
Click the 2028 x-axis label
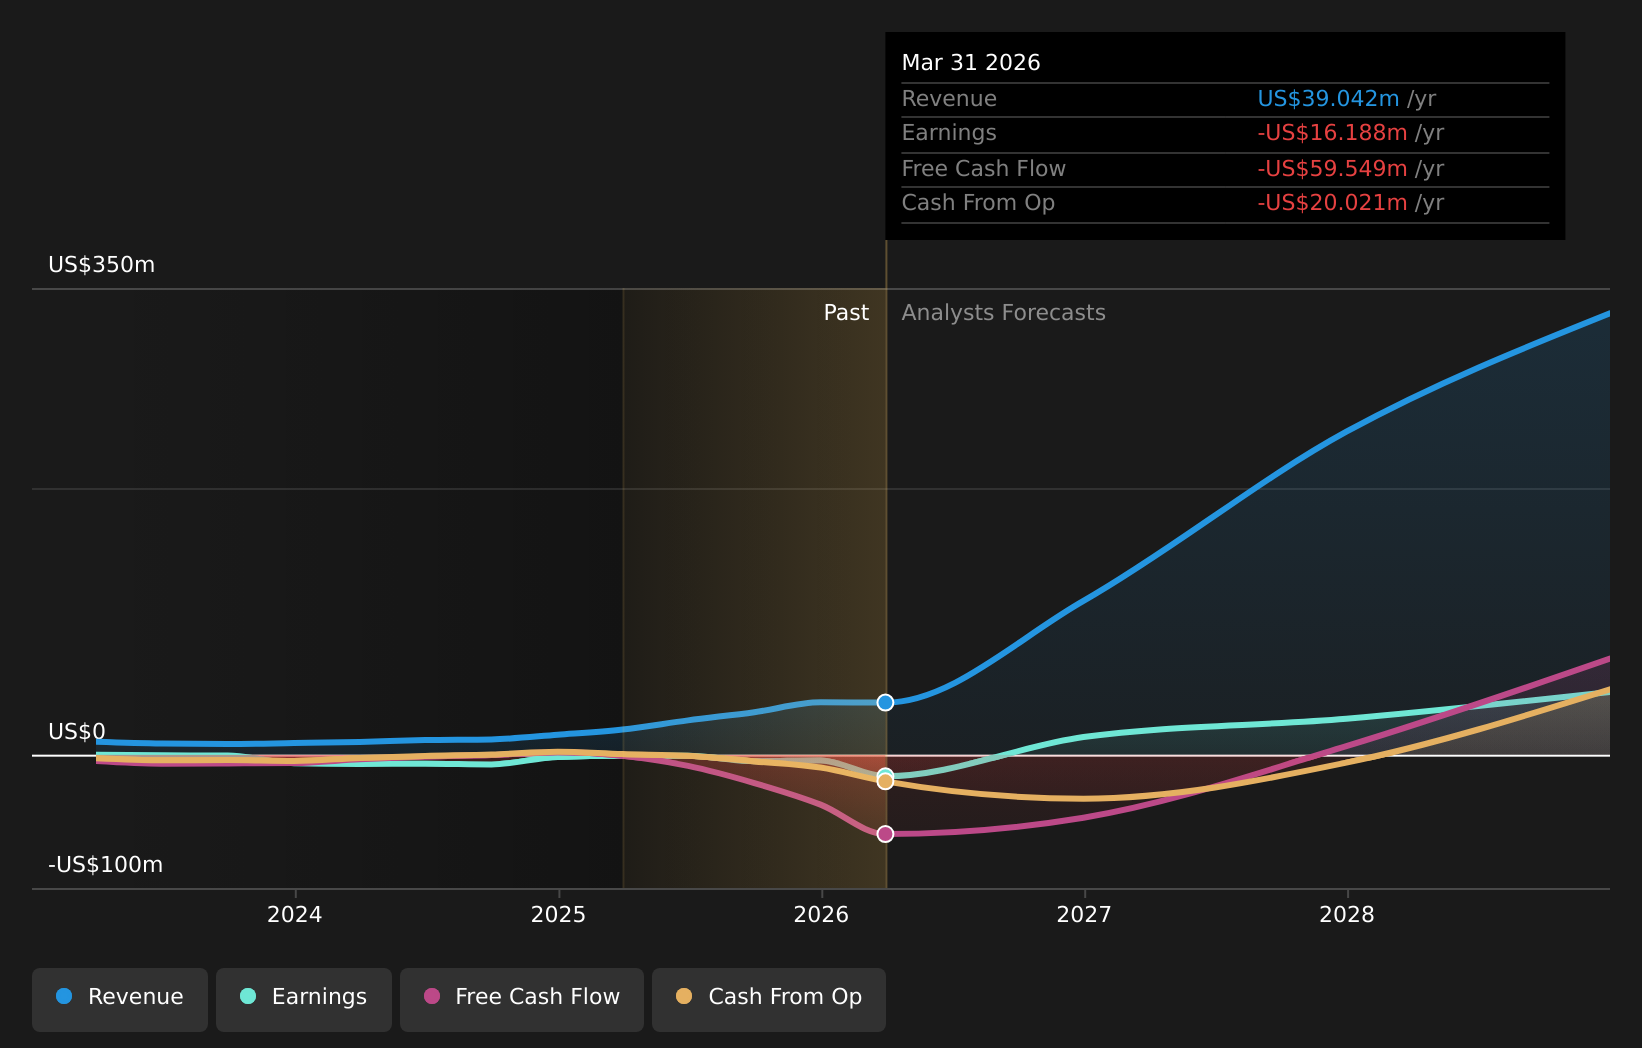pyautogui.click(x=1347, y=914)
